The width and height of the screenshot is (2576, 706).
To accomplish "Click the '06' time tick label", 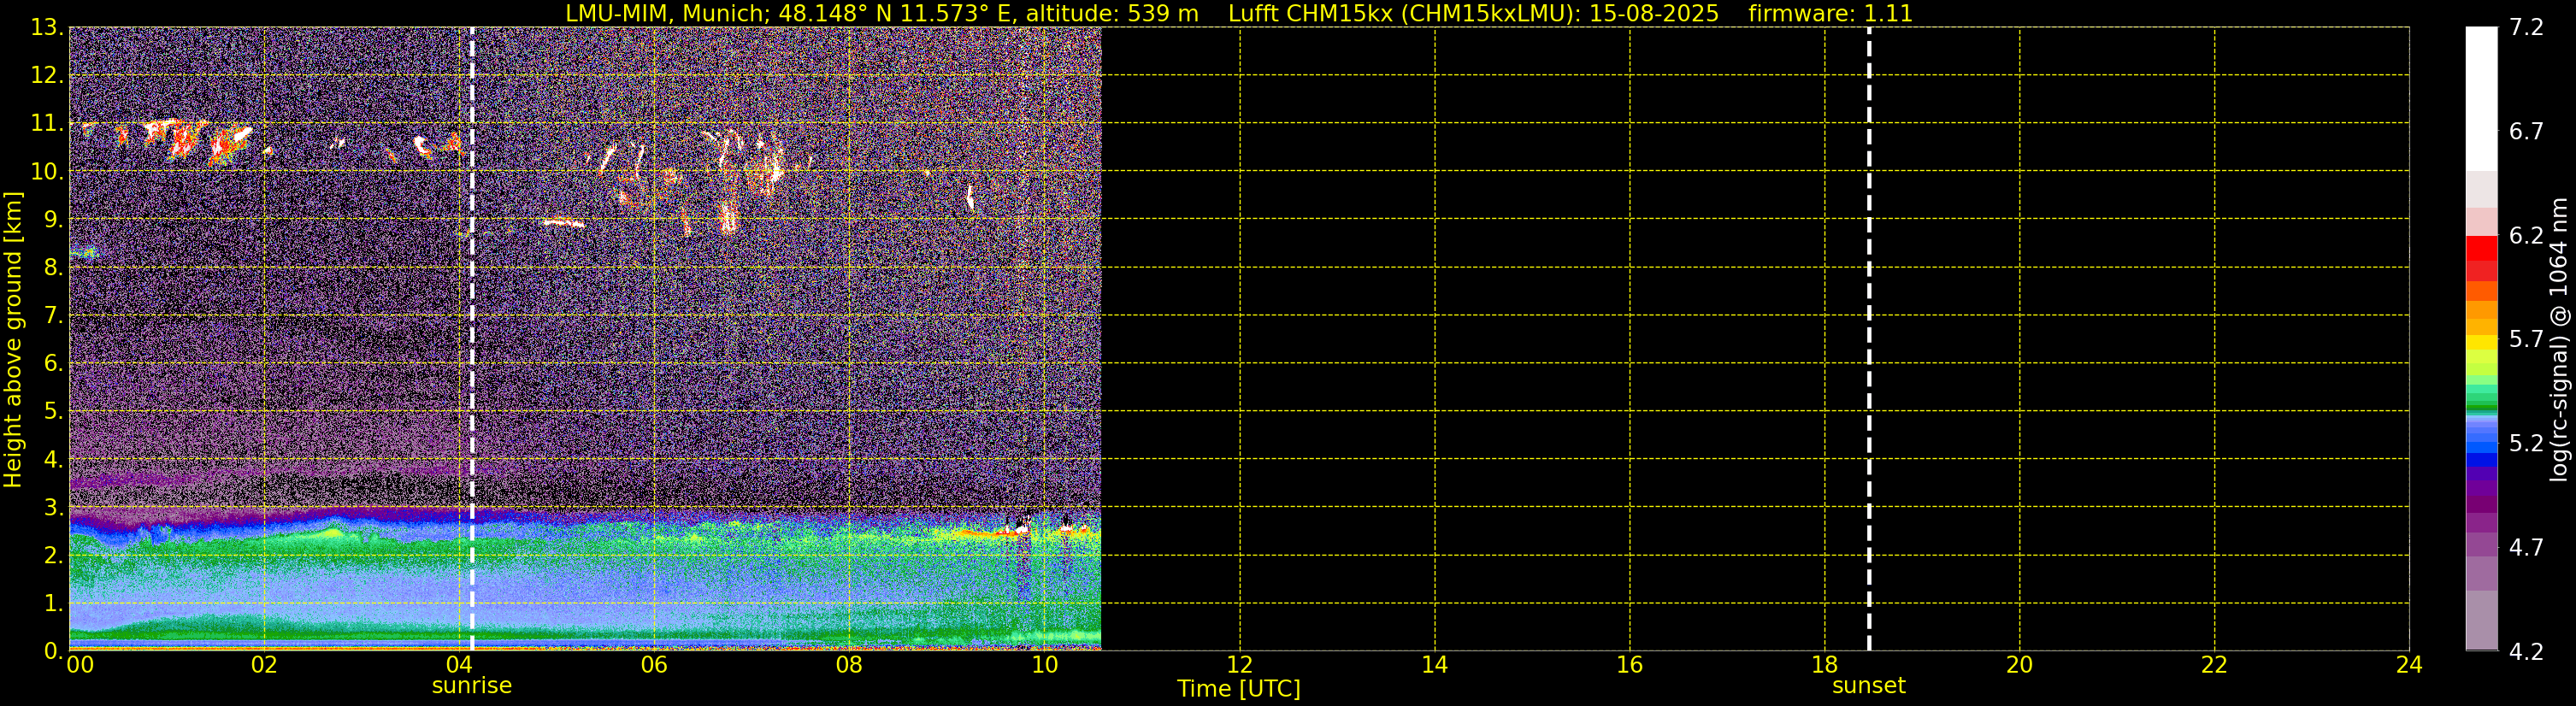I will click(x=654, y=665).
